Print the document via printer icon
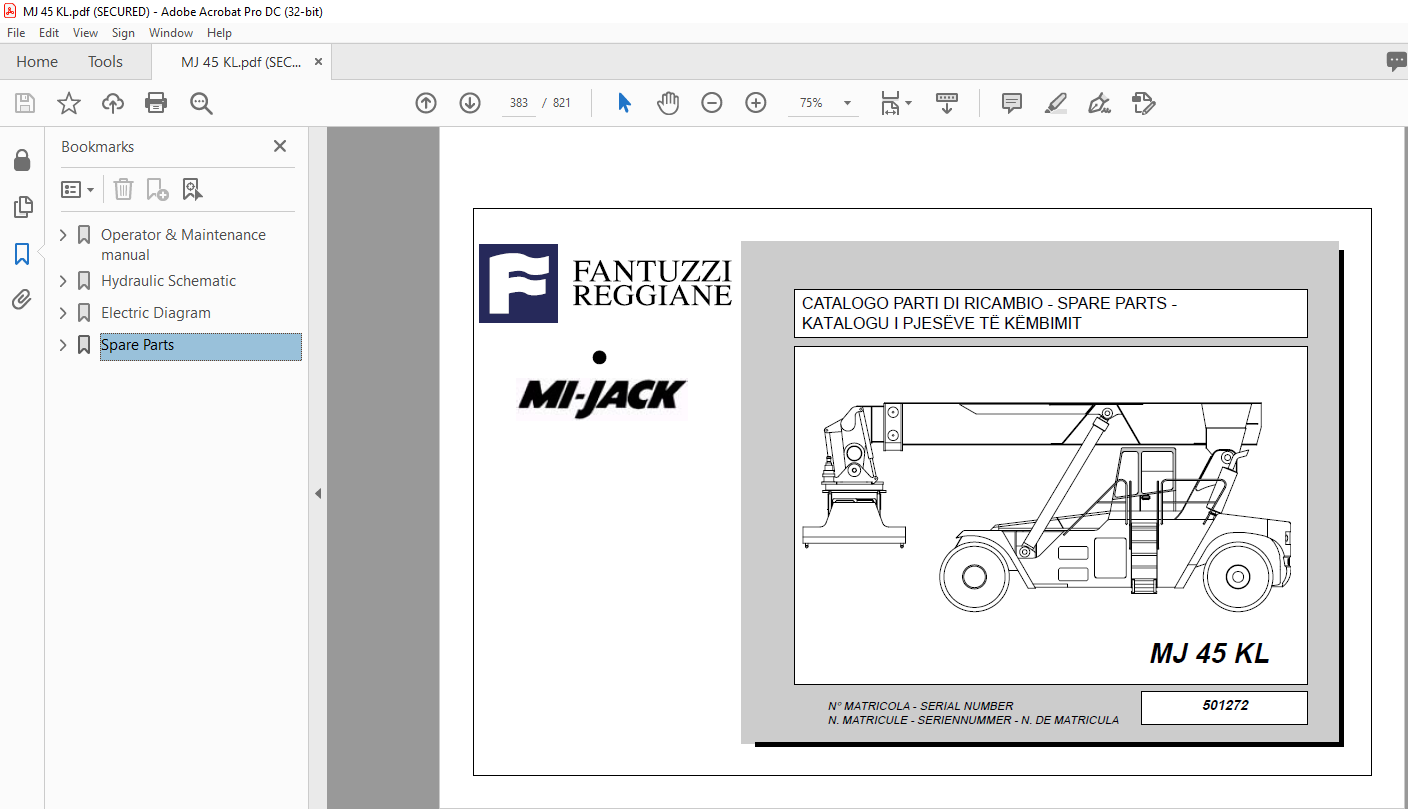Image resolution: width=1408 pixels, height=809 pixels. [x=156, y=103]
